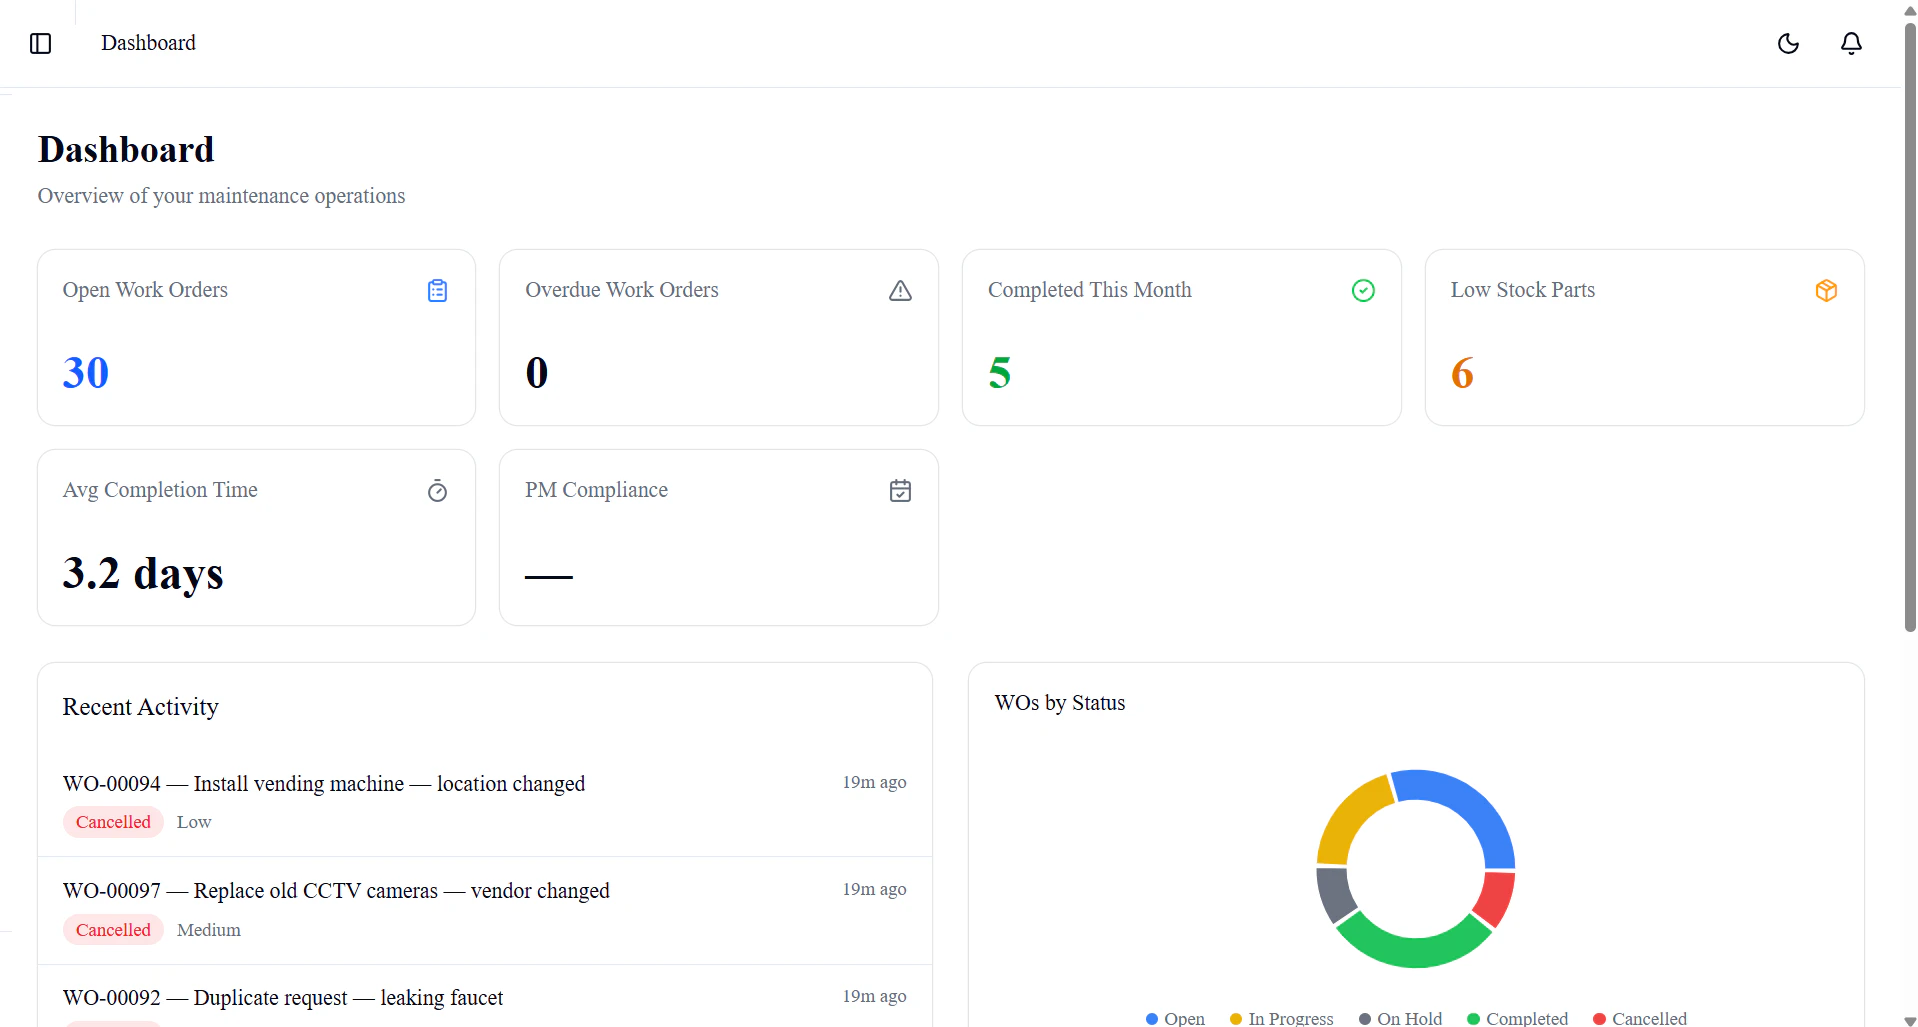Image resolution: width=1918 pixels, height=1027 pixels.
Task: Click the warning triangle on Overdue Work Orders
Action: pos(900,291)
